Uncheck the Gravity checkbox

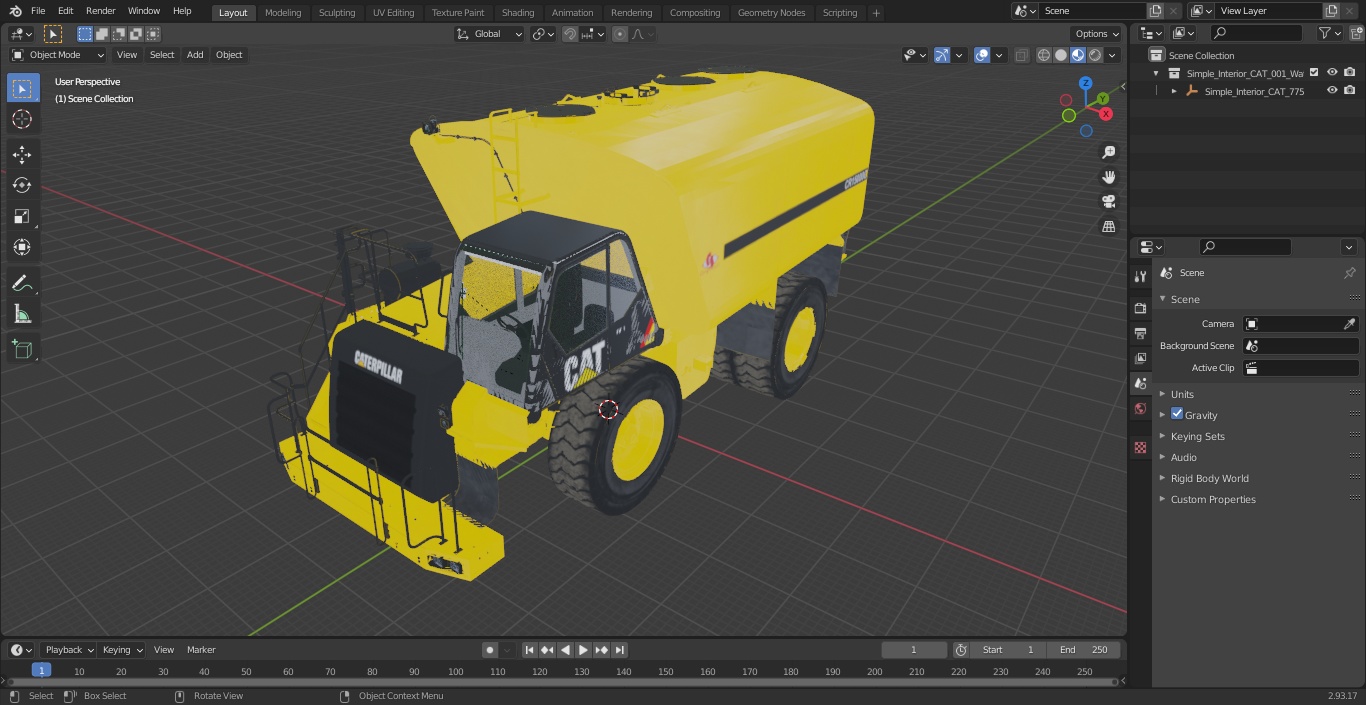tap(1177, 414)
